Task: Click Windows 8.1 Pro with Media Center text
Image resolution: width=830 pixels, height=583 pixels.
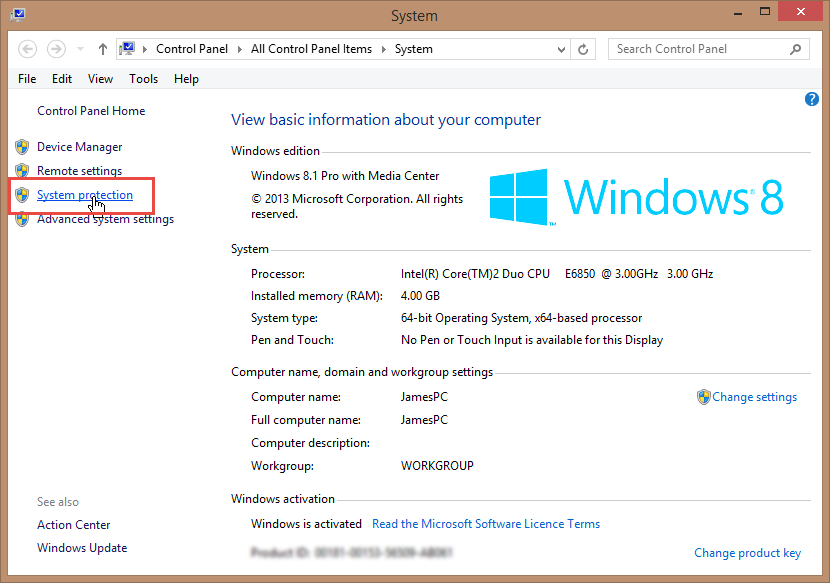Action: point(345,176)
